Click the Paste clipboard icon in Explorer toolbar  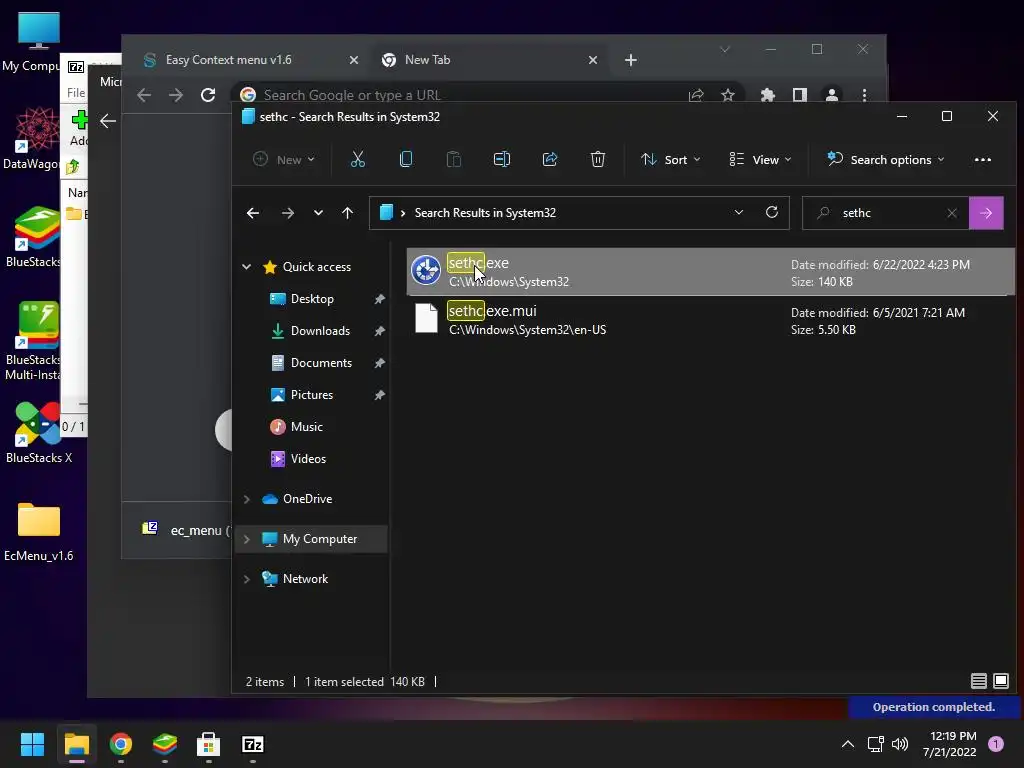point(453,159)
